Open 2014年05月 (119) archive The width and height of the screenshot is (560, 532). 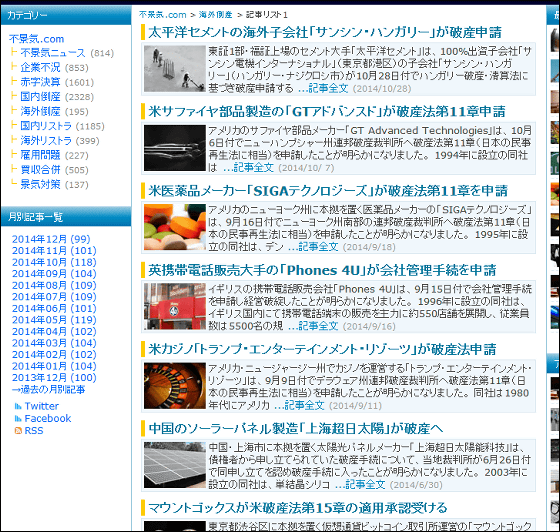click(54, 320)
